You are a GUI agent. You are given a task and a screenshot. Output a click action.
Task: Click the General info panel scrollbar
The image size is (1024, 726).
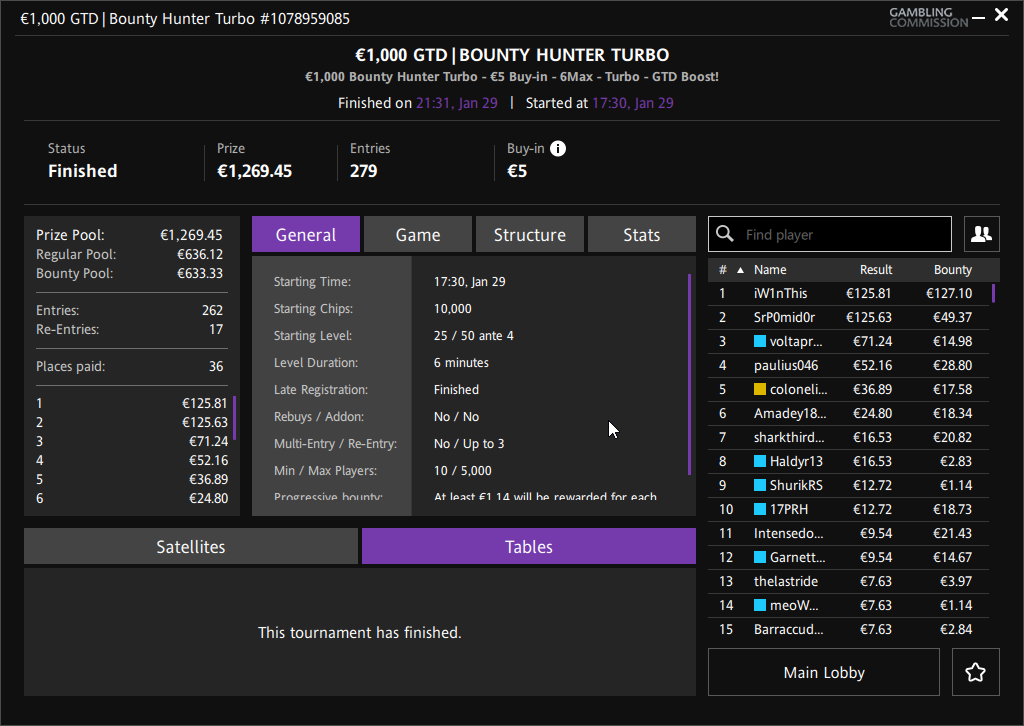(690, 375)
